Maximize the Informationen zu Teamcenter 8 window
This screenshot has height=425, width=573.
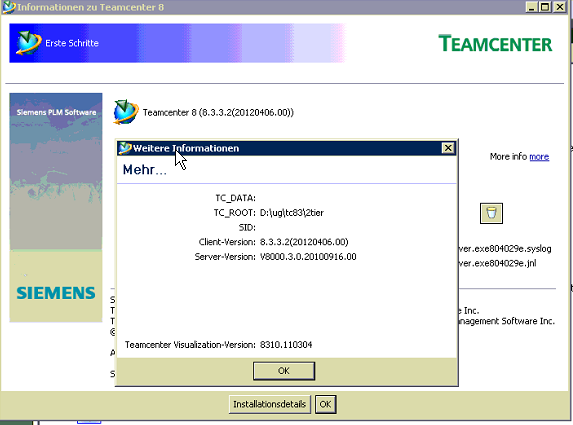click(x=545, y=7)
